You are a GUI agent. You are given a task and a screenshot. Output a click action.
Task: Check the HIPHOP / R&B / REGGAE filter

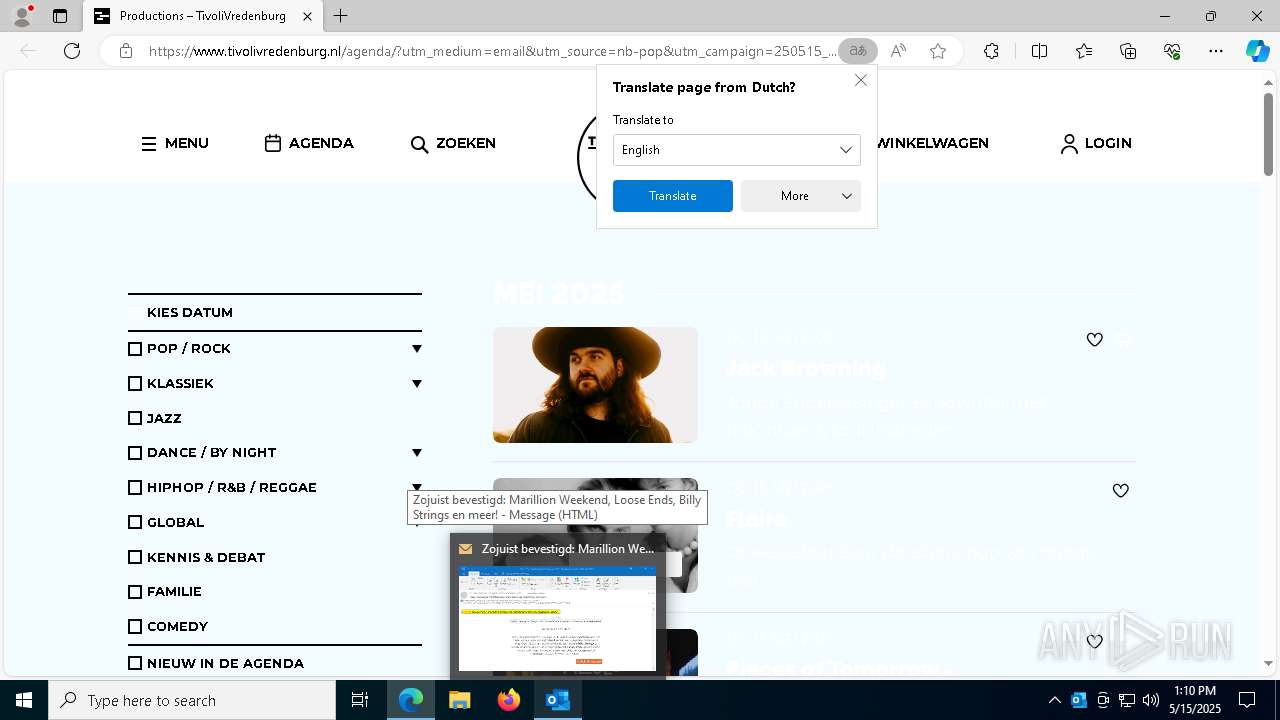(x=135, y=488)
